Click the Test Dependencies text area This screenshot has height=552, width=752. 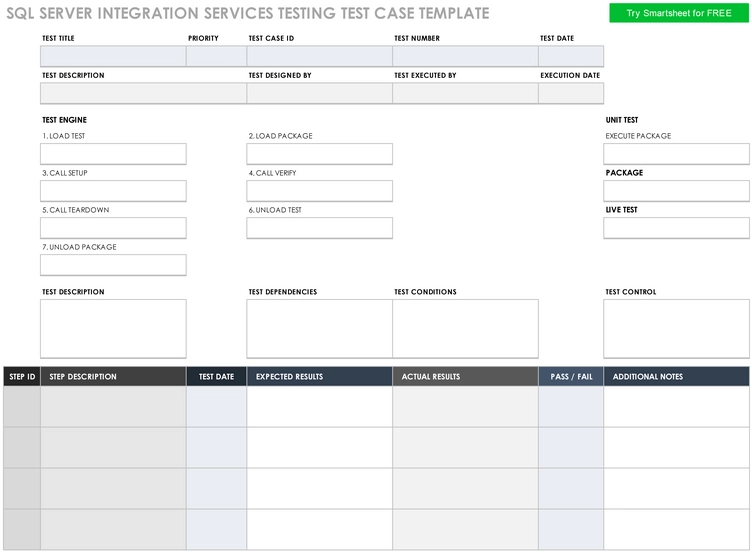(319, 329)
